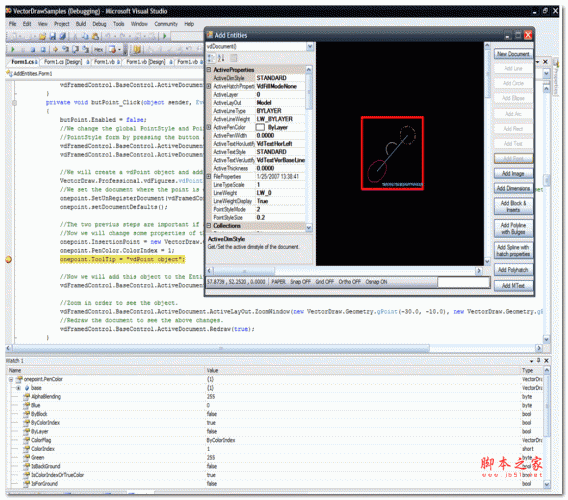Click the Restart debugging icon

(43, 49)
